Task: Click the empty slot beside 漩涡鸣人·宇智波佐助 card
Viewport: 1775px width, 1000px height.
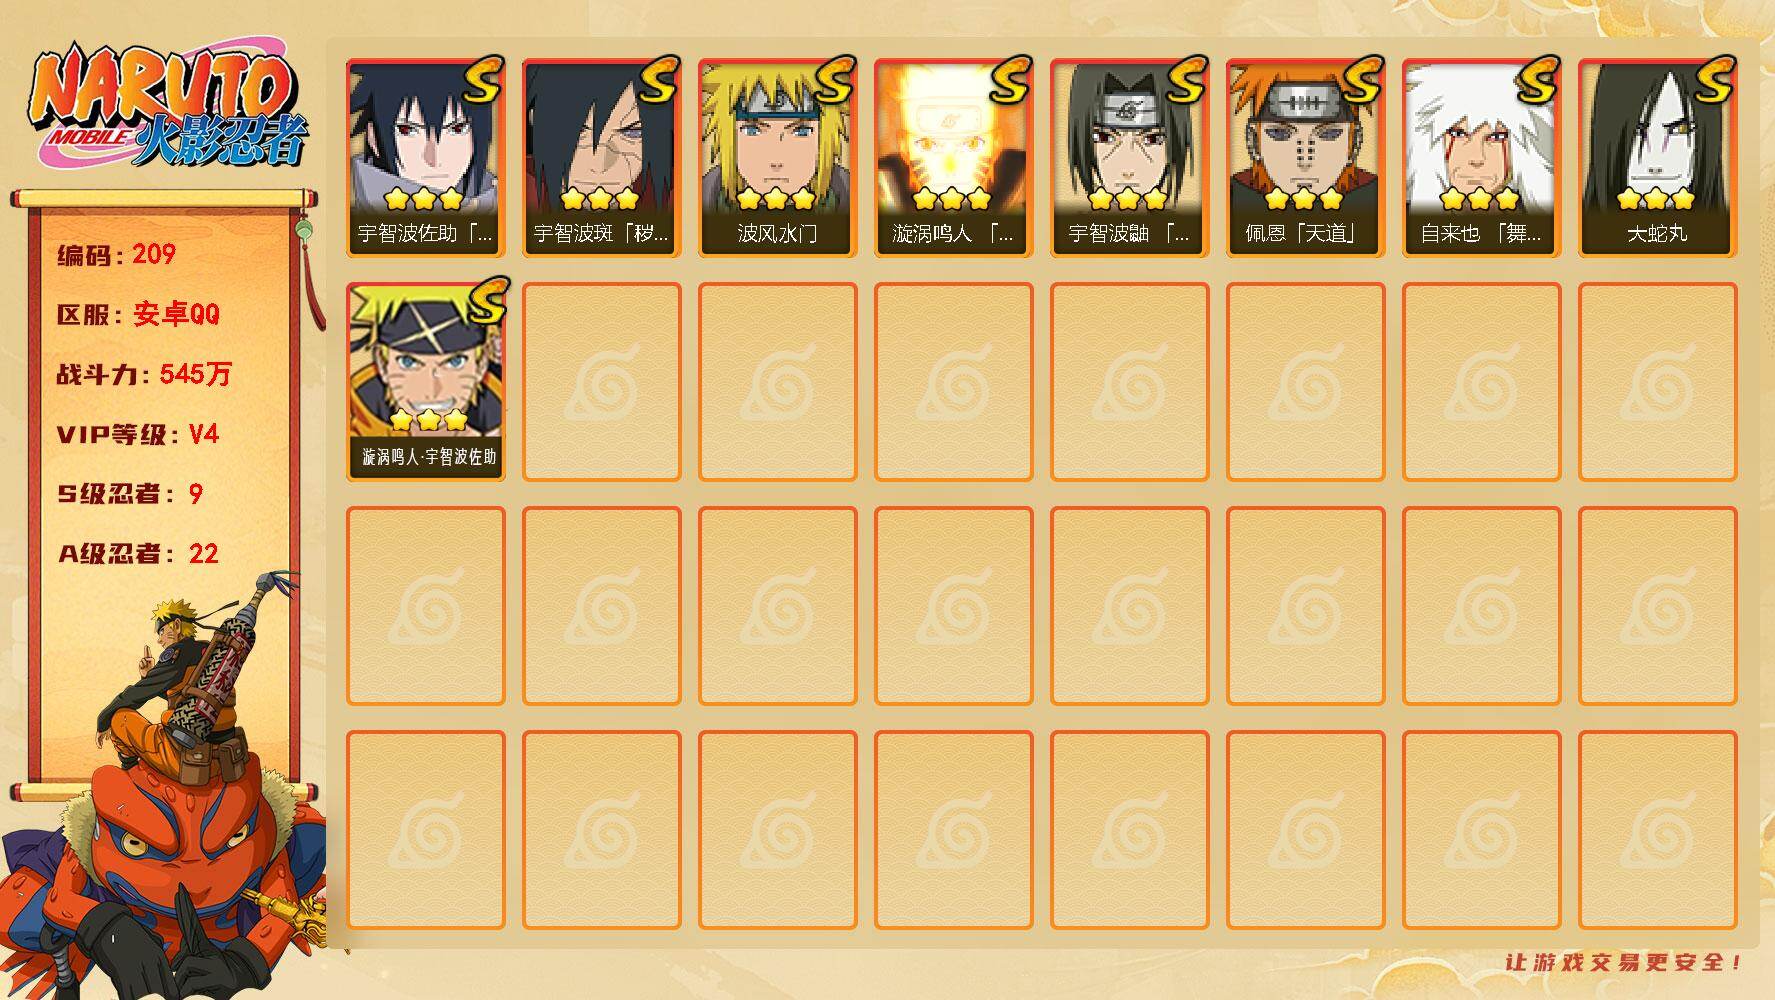Action: point(602,382)
